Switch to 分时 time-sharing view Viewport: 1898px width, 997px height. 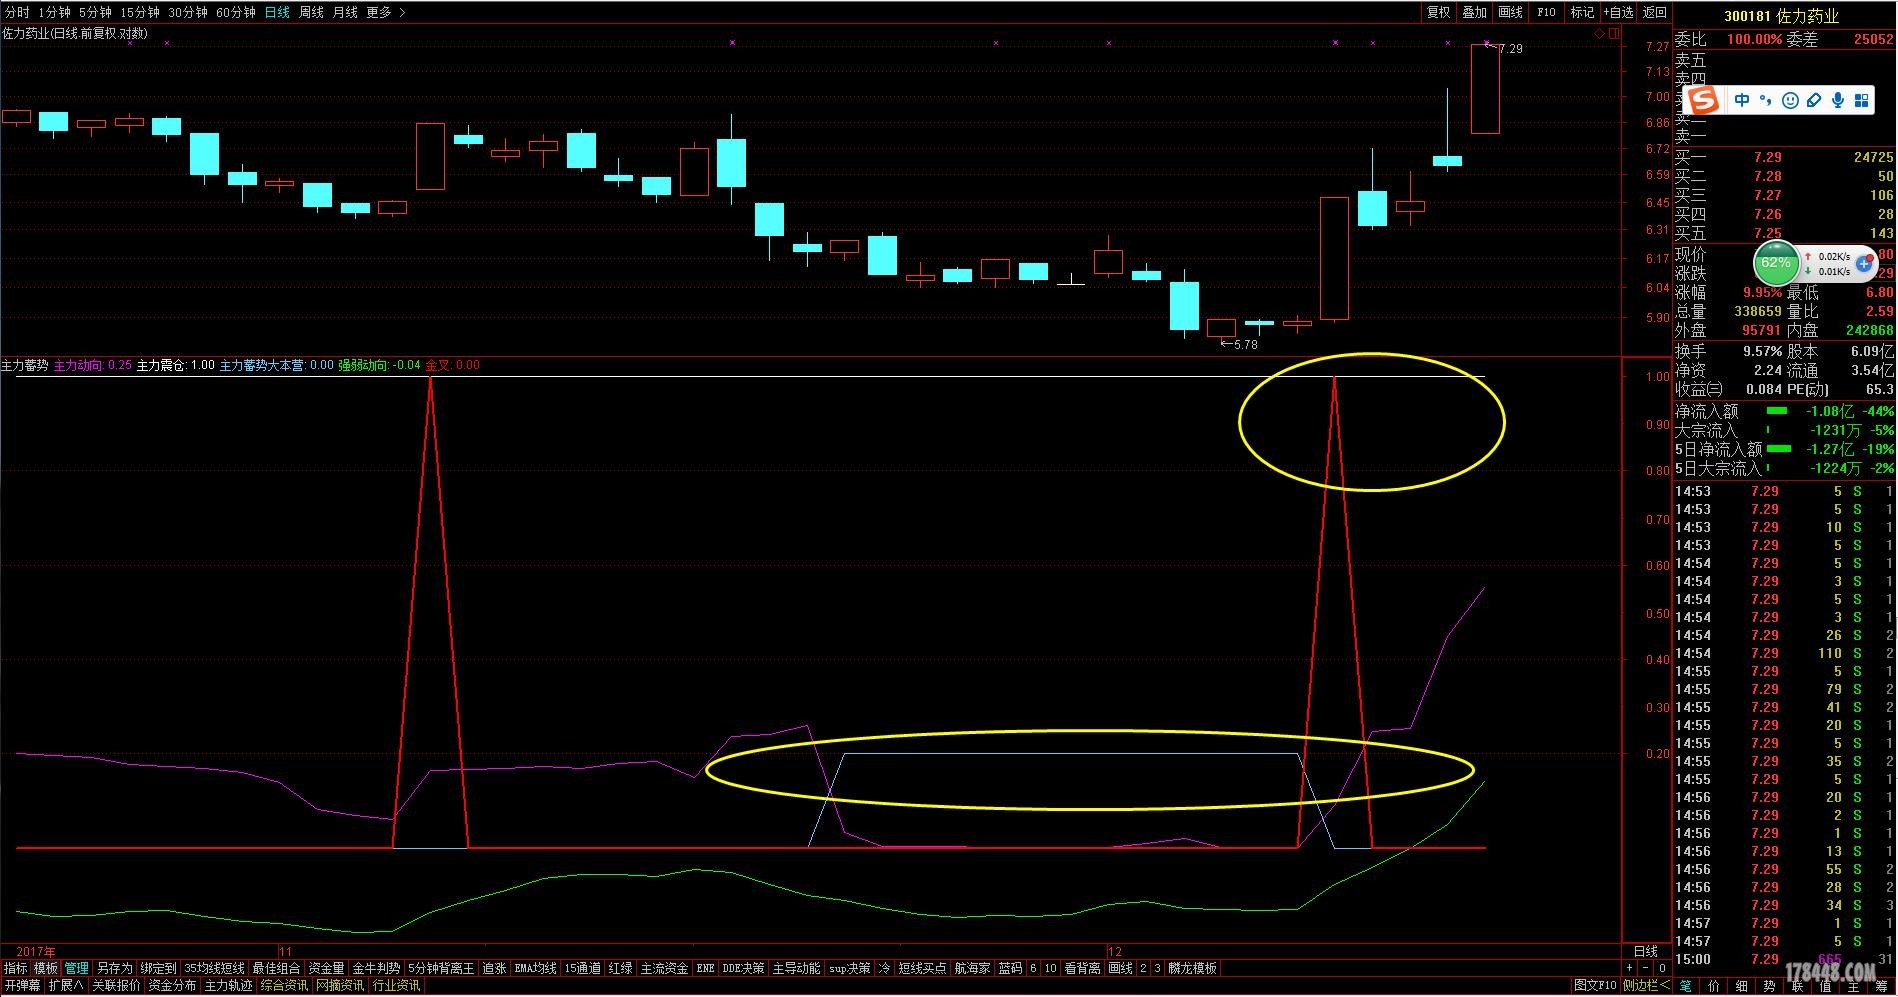(17, 12)
